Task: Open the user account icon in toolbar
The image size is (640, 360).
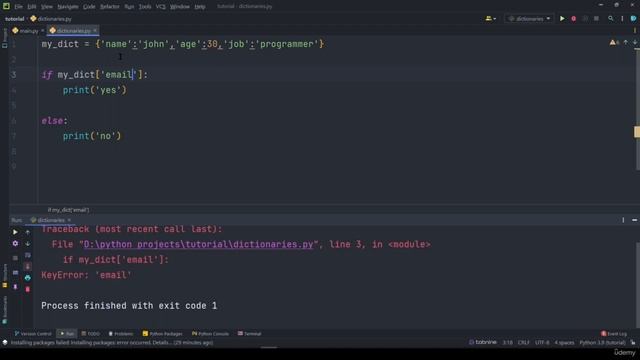Action: pyautogui.click(x=488, y=18)
